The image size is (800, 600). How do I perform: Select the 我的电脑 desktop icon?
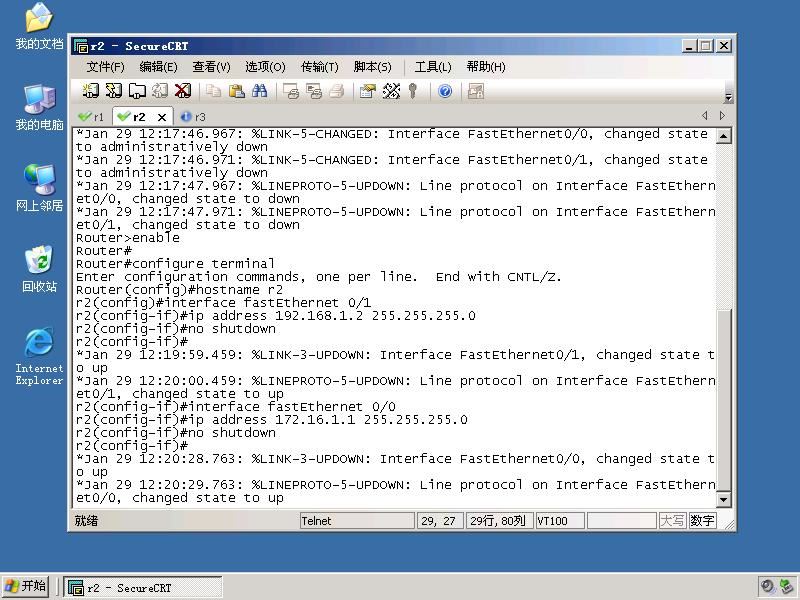[39, 108]
